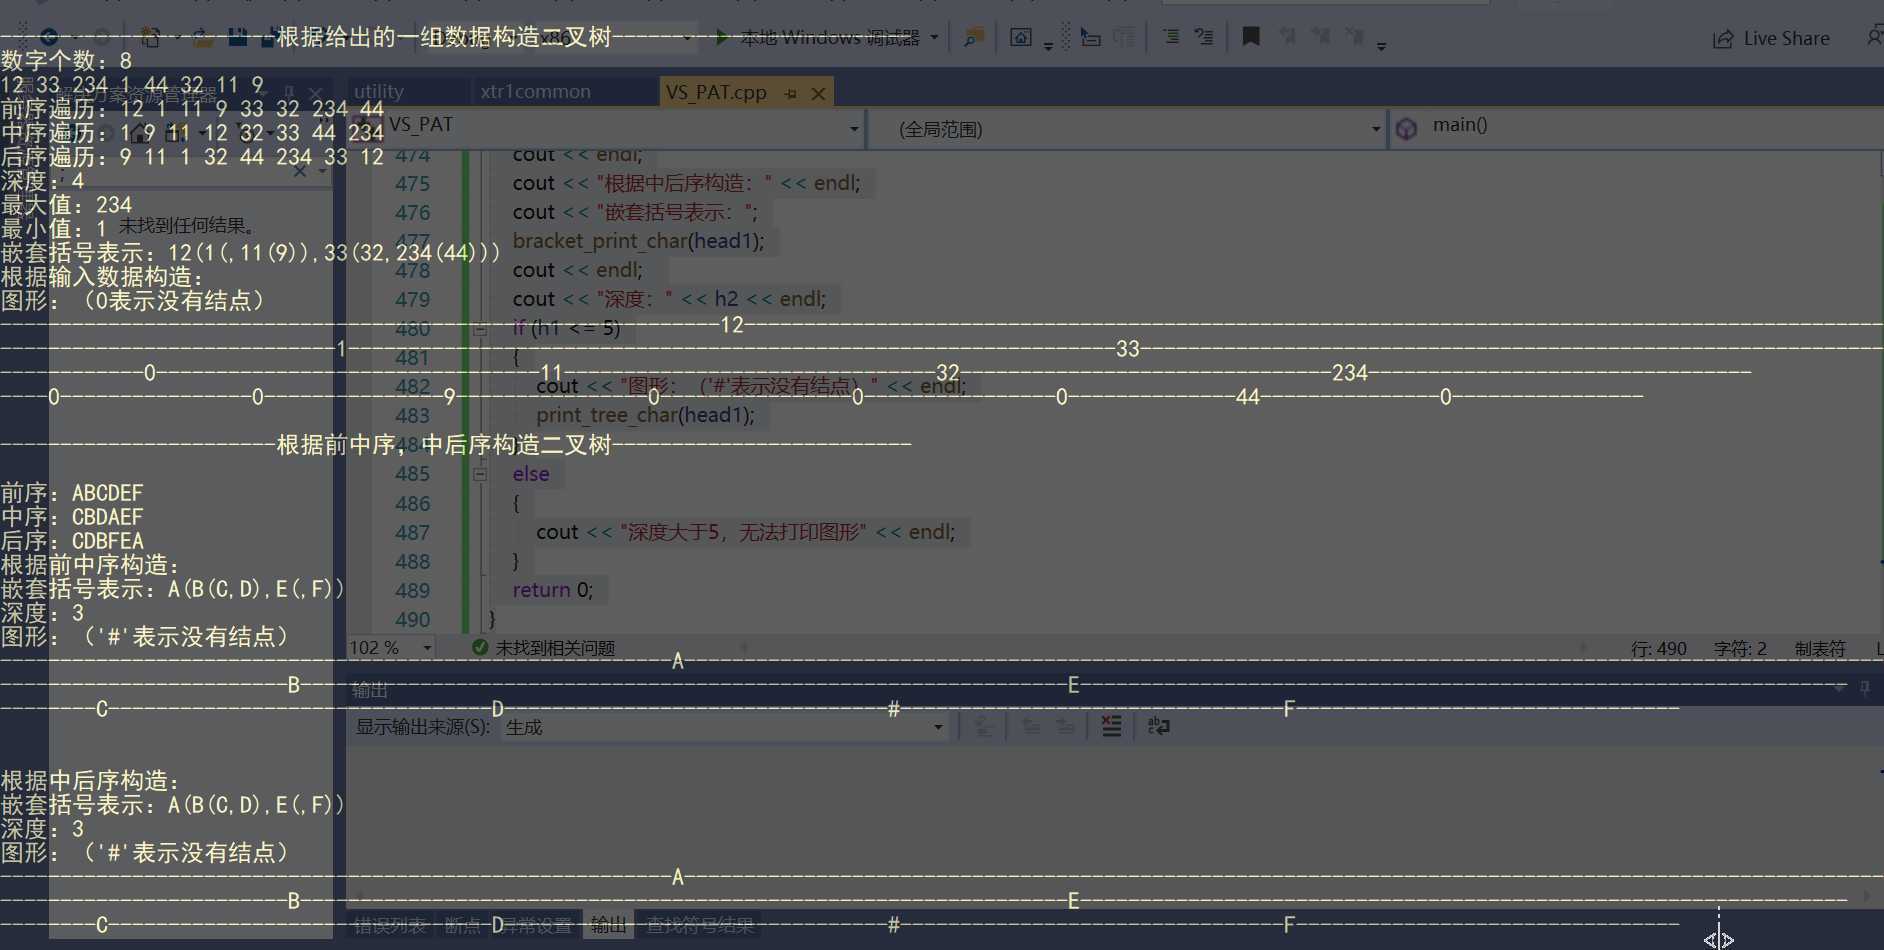Open the 显示输出来源 生成 dropdown

pos(724,727)
